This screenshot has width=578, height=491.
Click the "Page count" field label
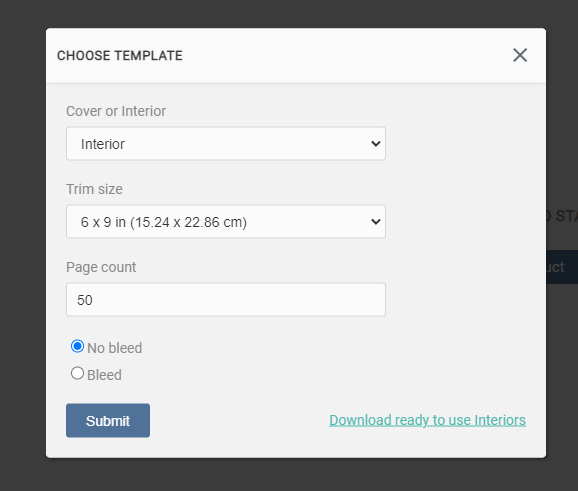click(101, 267)
